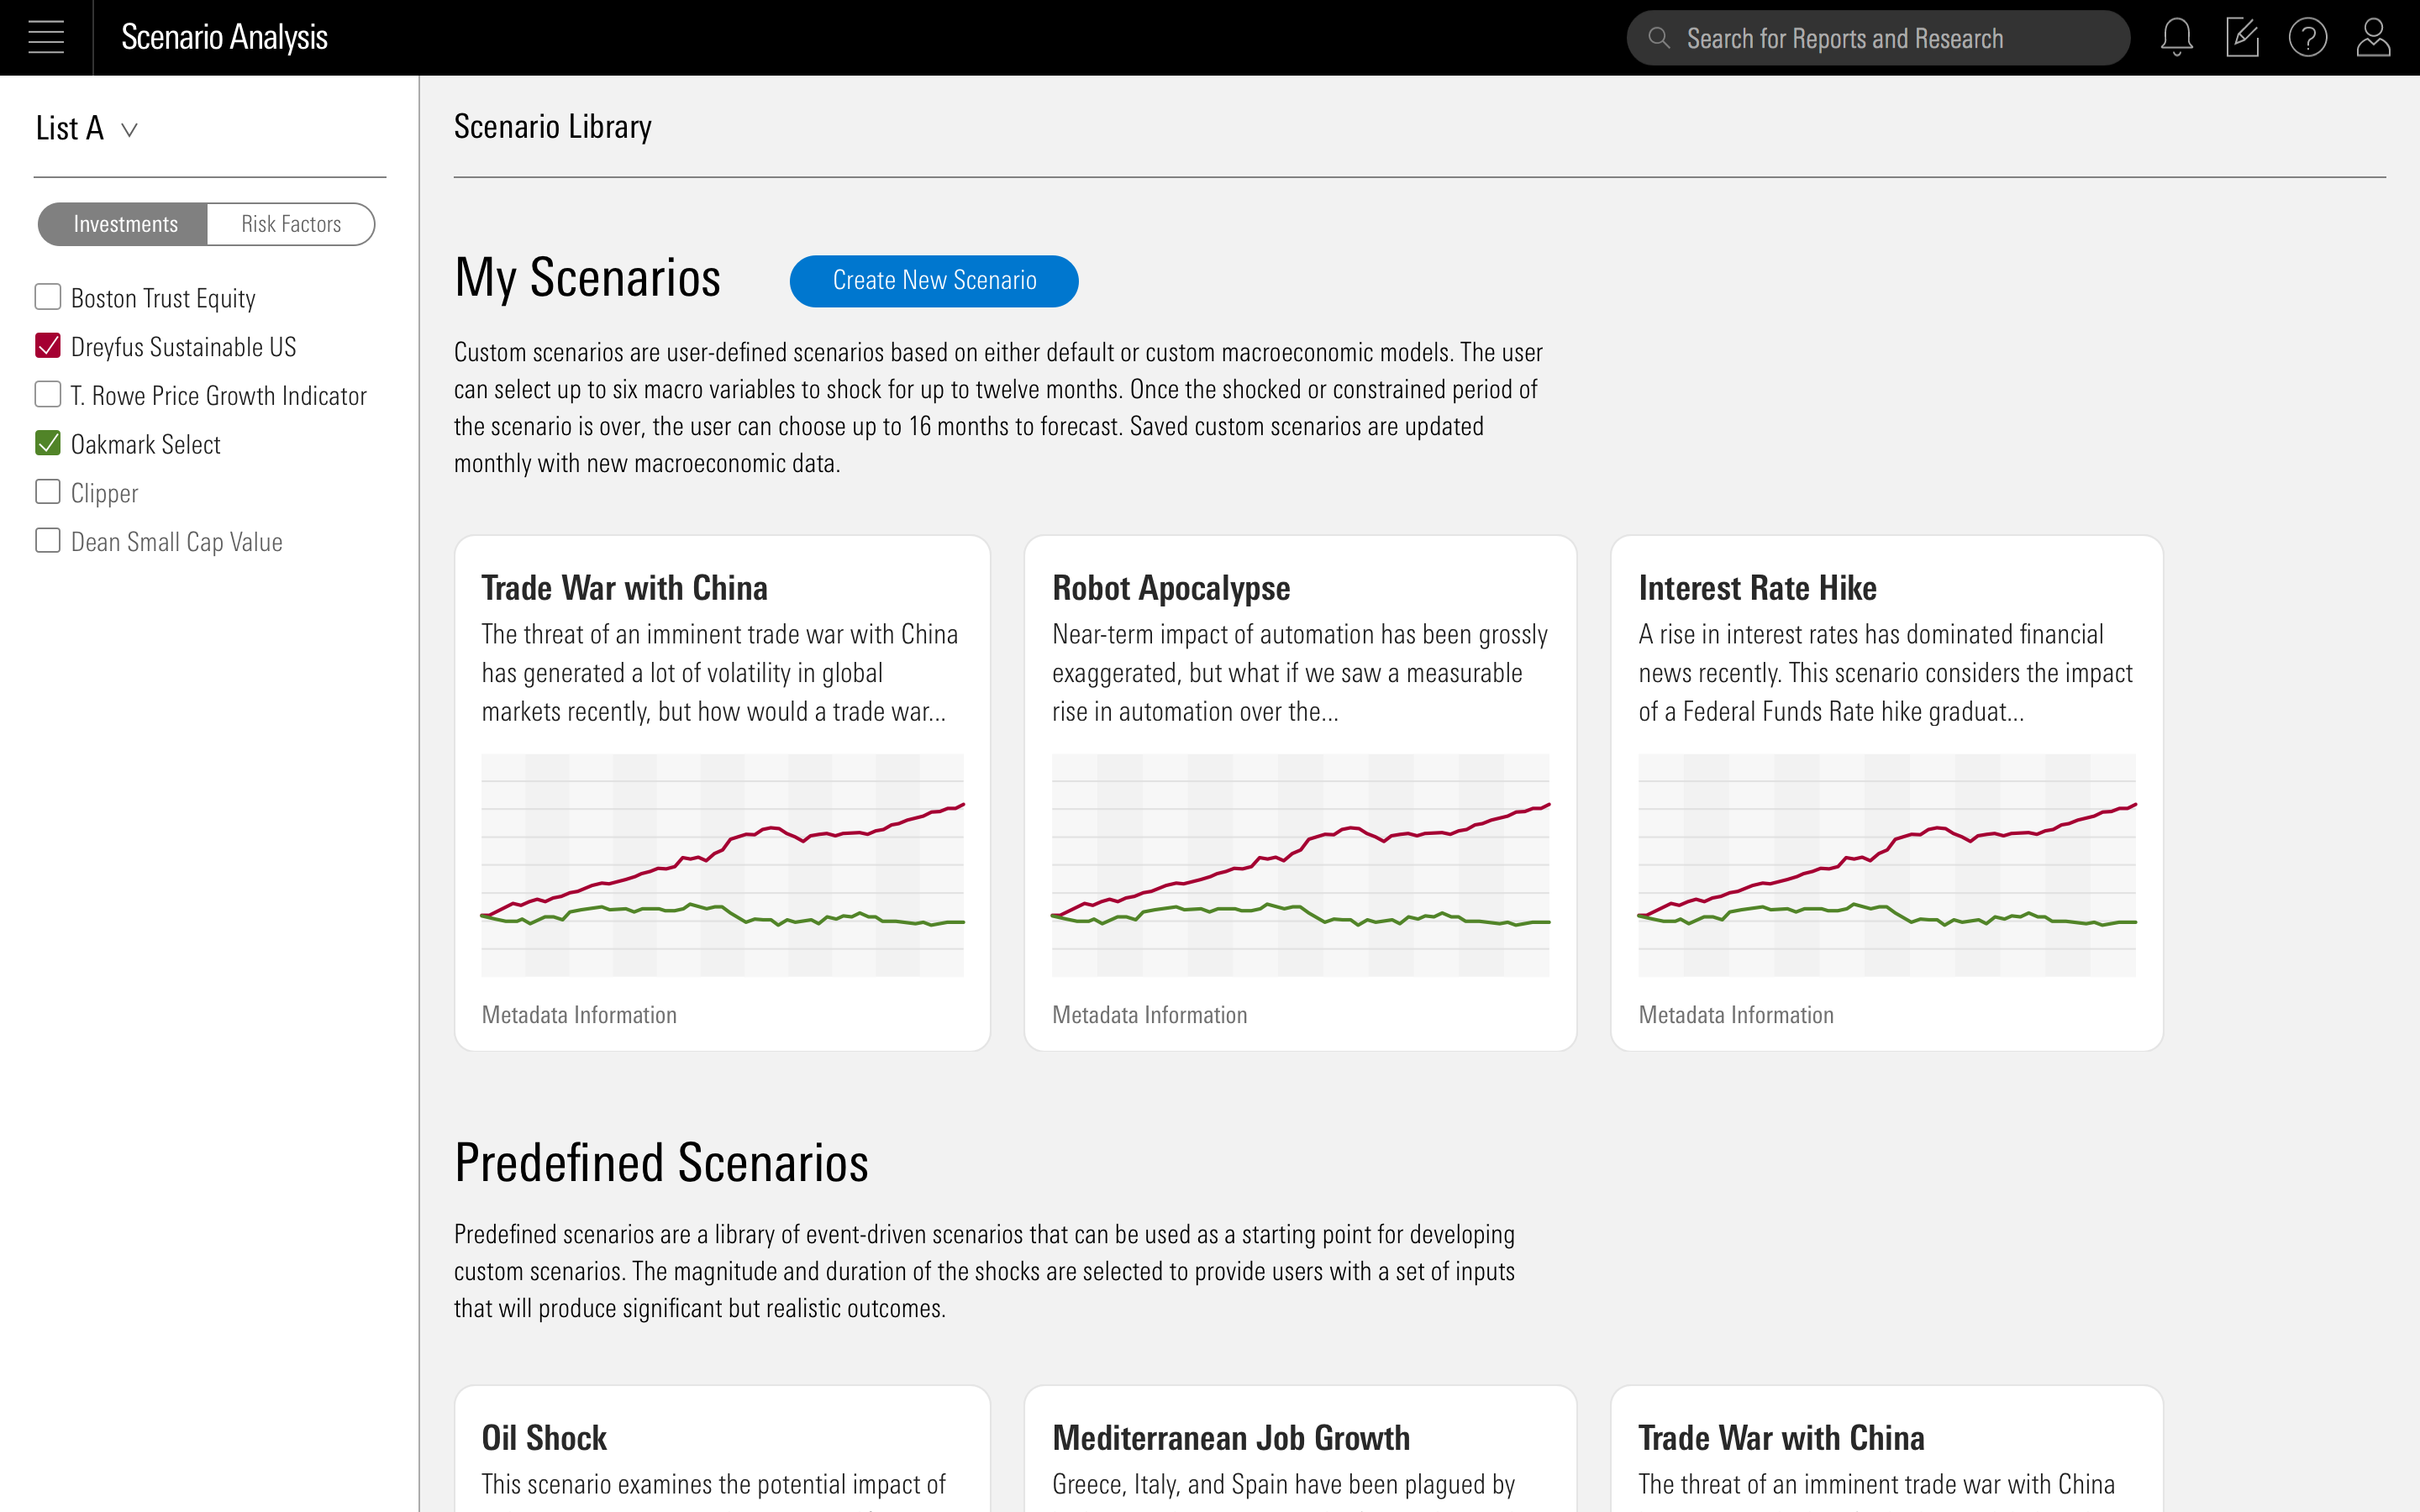Select the Investments tab
The image size is (2420, 1512).
click(125, 224)
